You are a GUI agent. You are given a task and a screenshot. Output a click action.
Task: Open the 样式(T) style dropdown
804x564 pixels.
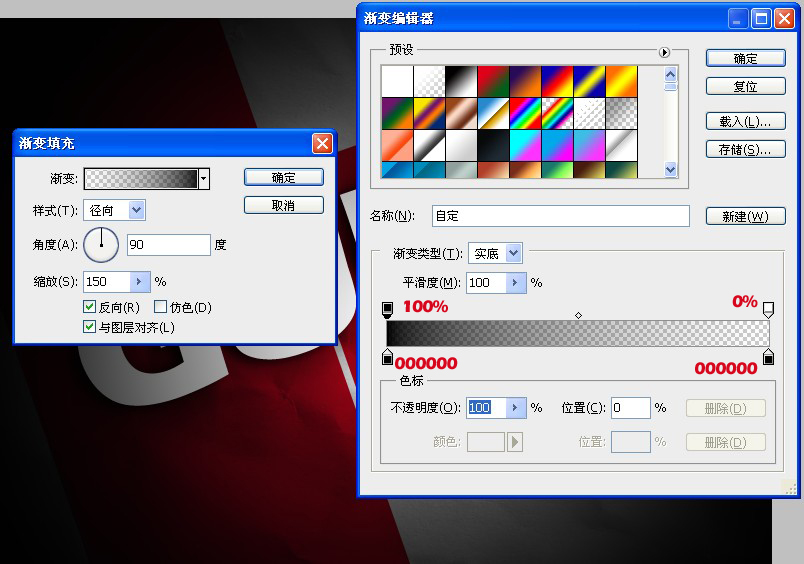pyautogui.click(x=136, y=210)
